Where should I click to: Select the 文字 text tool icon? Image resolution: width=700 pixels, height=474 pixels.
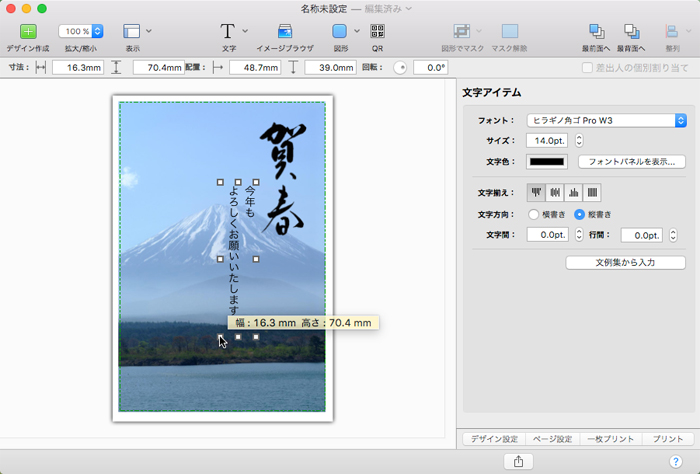228,32
